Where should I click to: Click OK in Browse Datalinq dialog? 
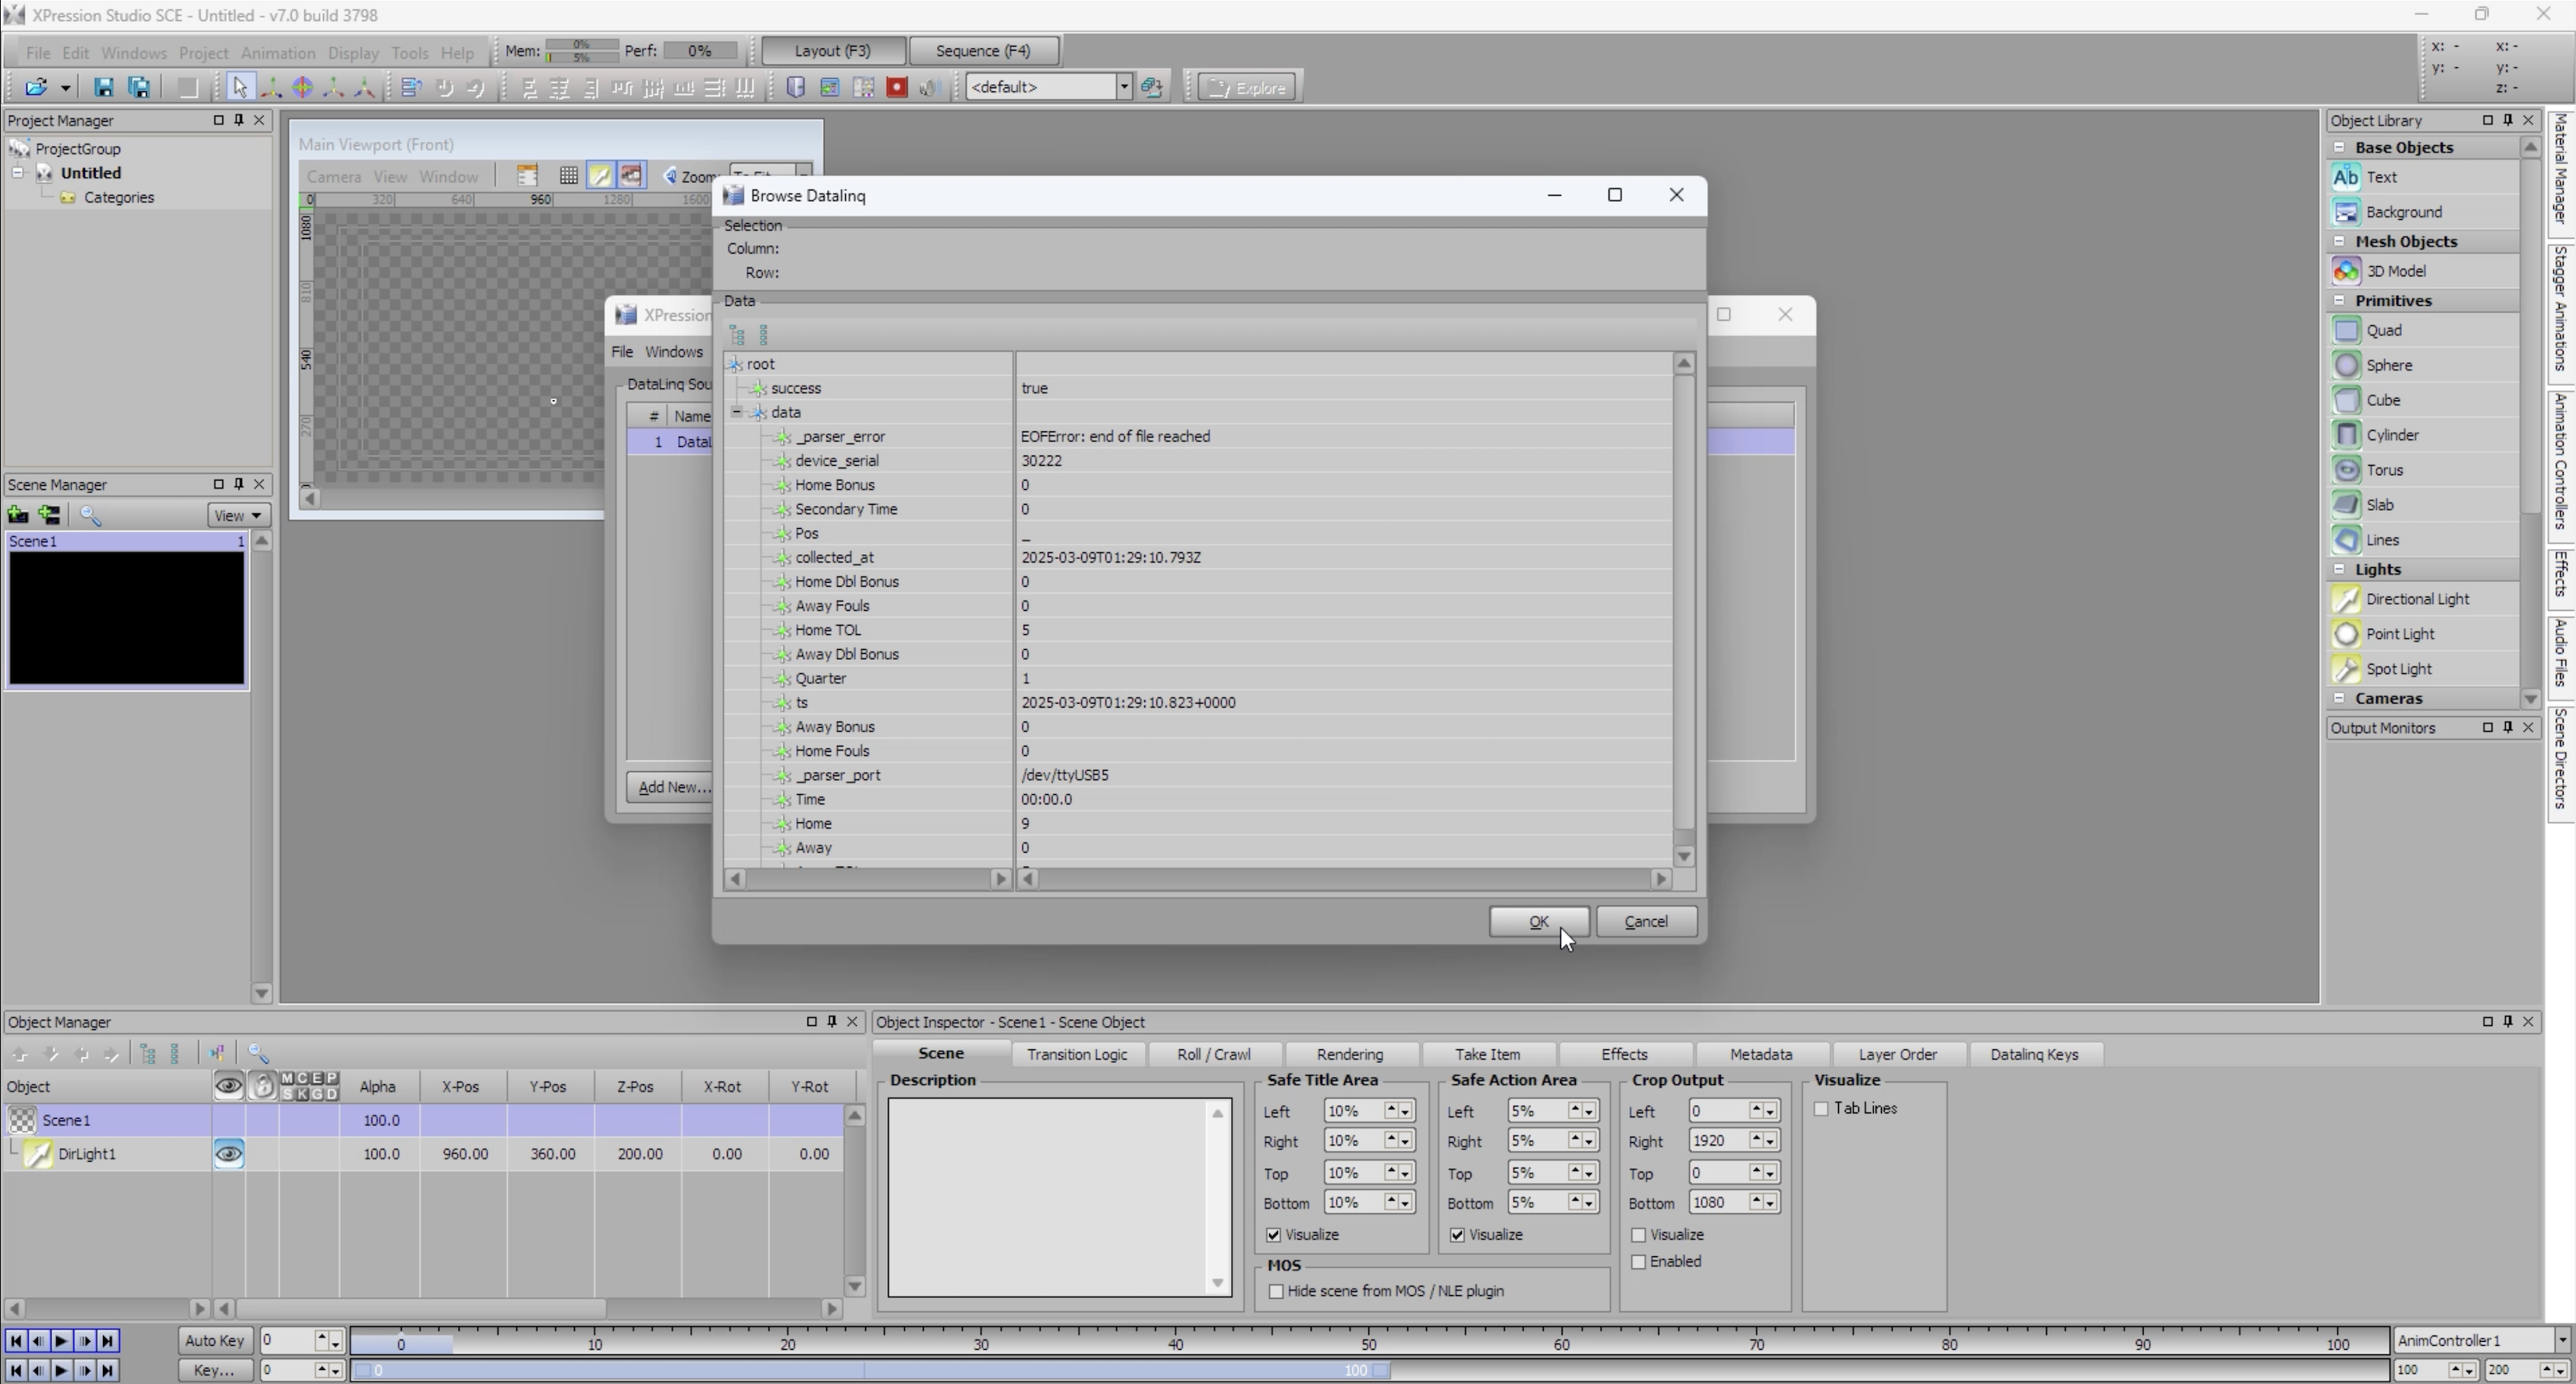pyautogui.click(x=1538, y=922)
